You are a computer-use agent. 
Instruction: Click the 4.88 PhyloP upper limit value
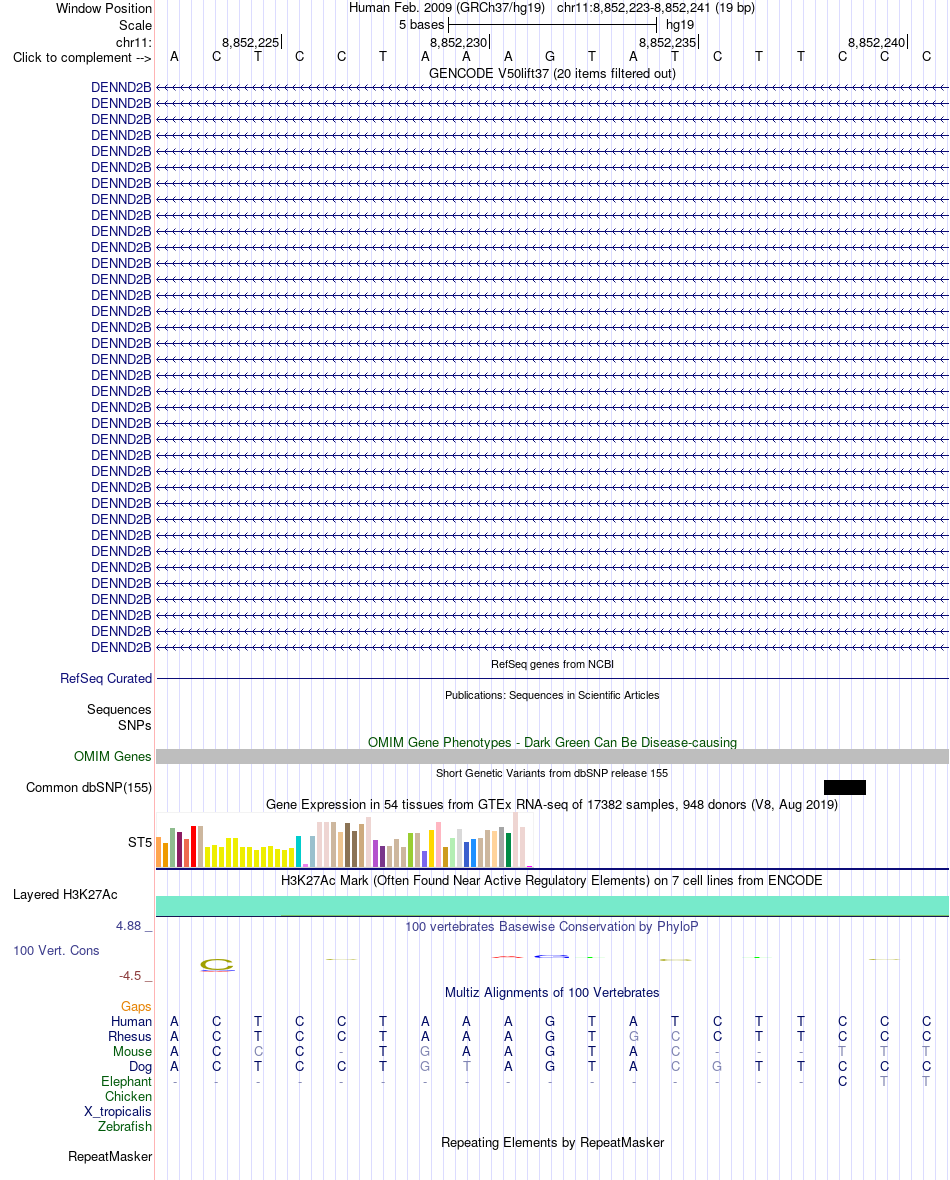point(128,926)
